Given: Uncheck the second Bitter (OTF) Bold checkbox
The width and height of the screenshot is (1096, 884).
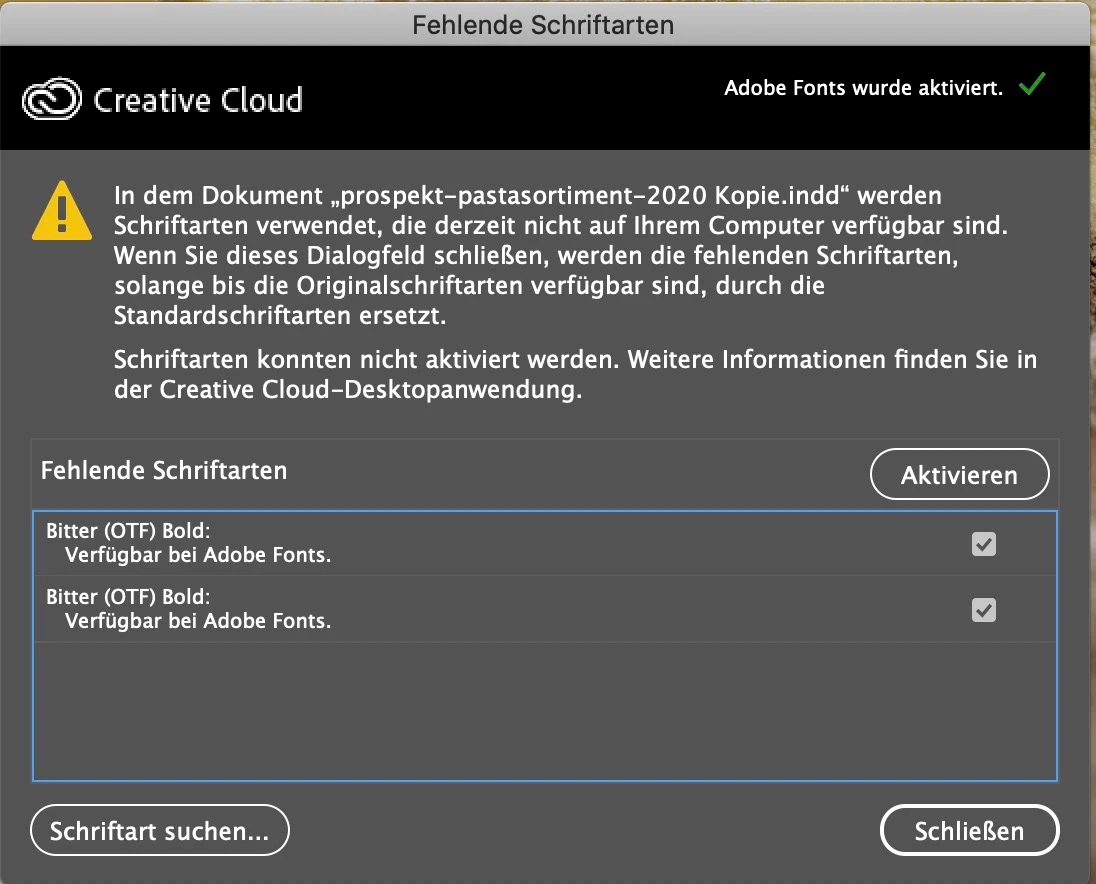Looking at the screenshot, I should [983, 610].
